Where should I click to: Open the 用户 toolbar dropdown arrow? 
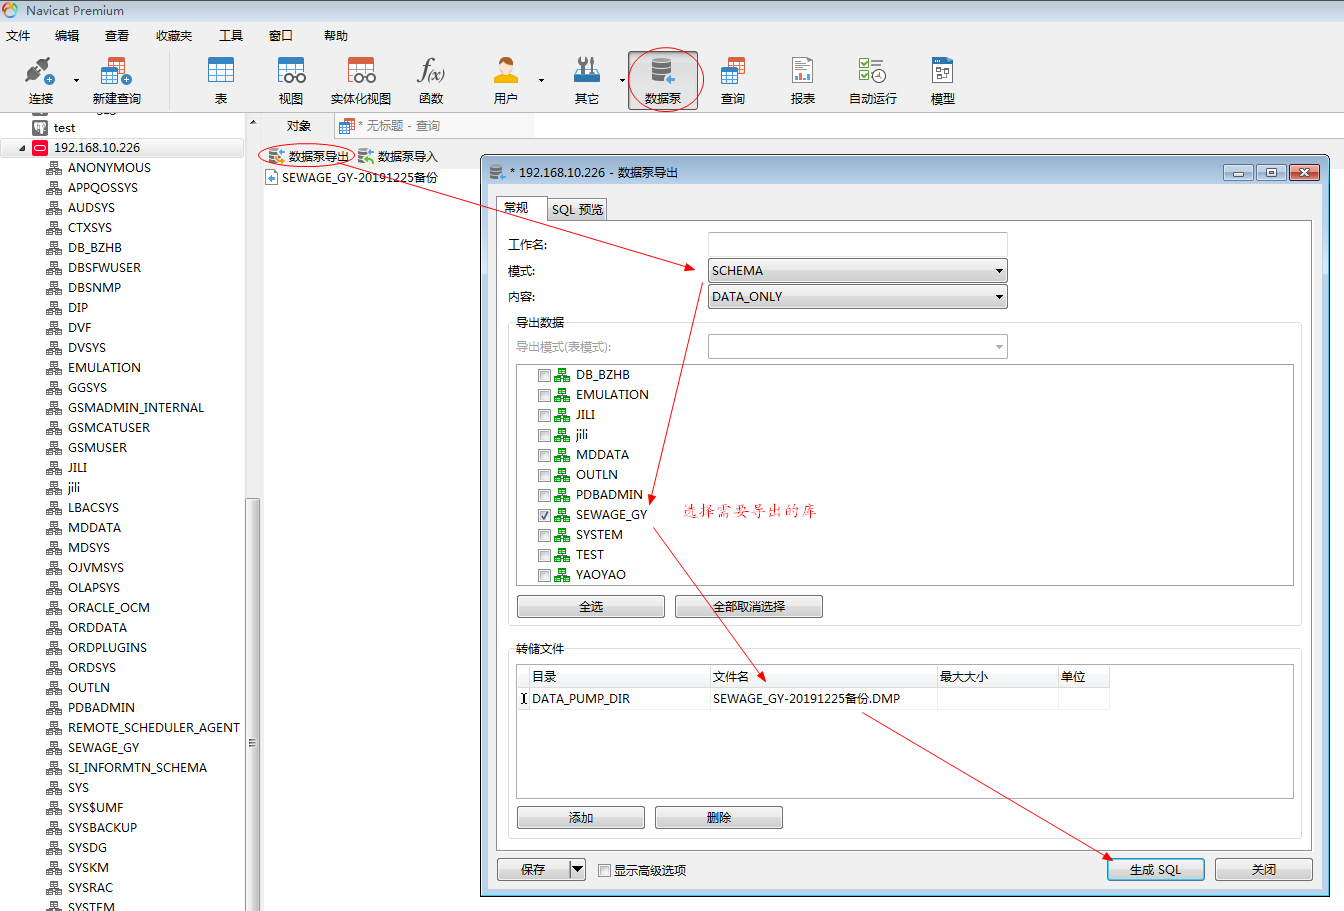[x=541, y=80]
